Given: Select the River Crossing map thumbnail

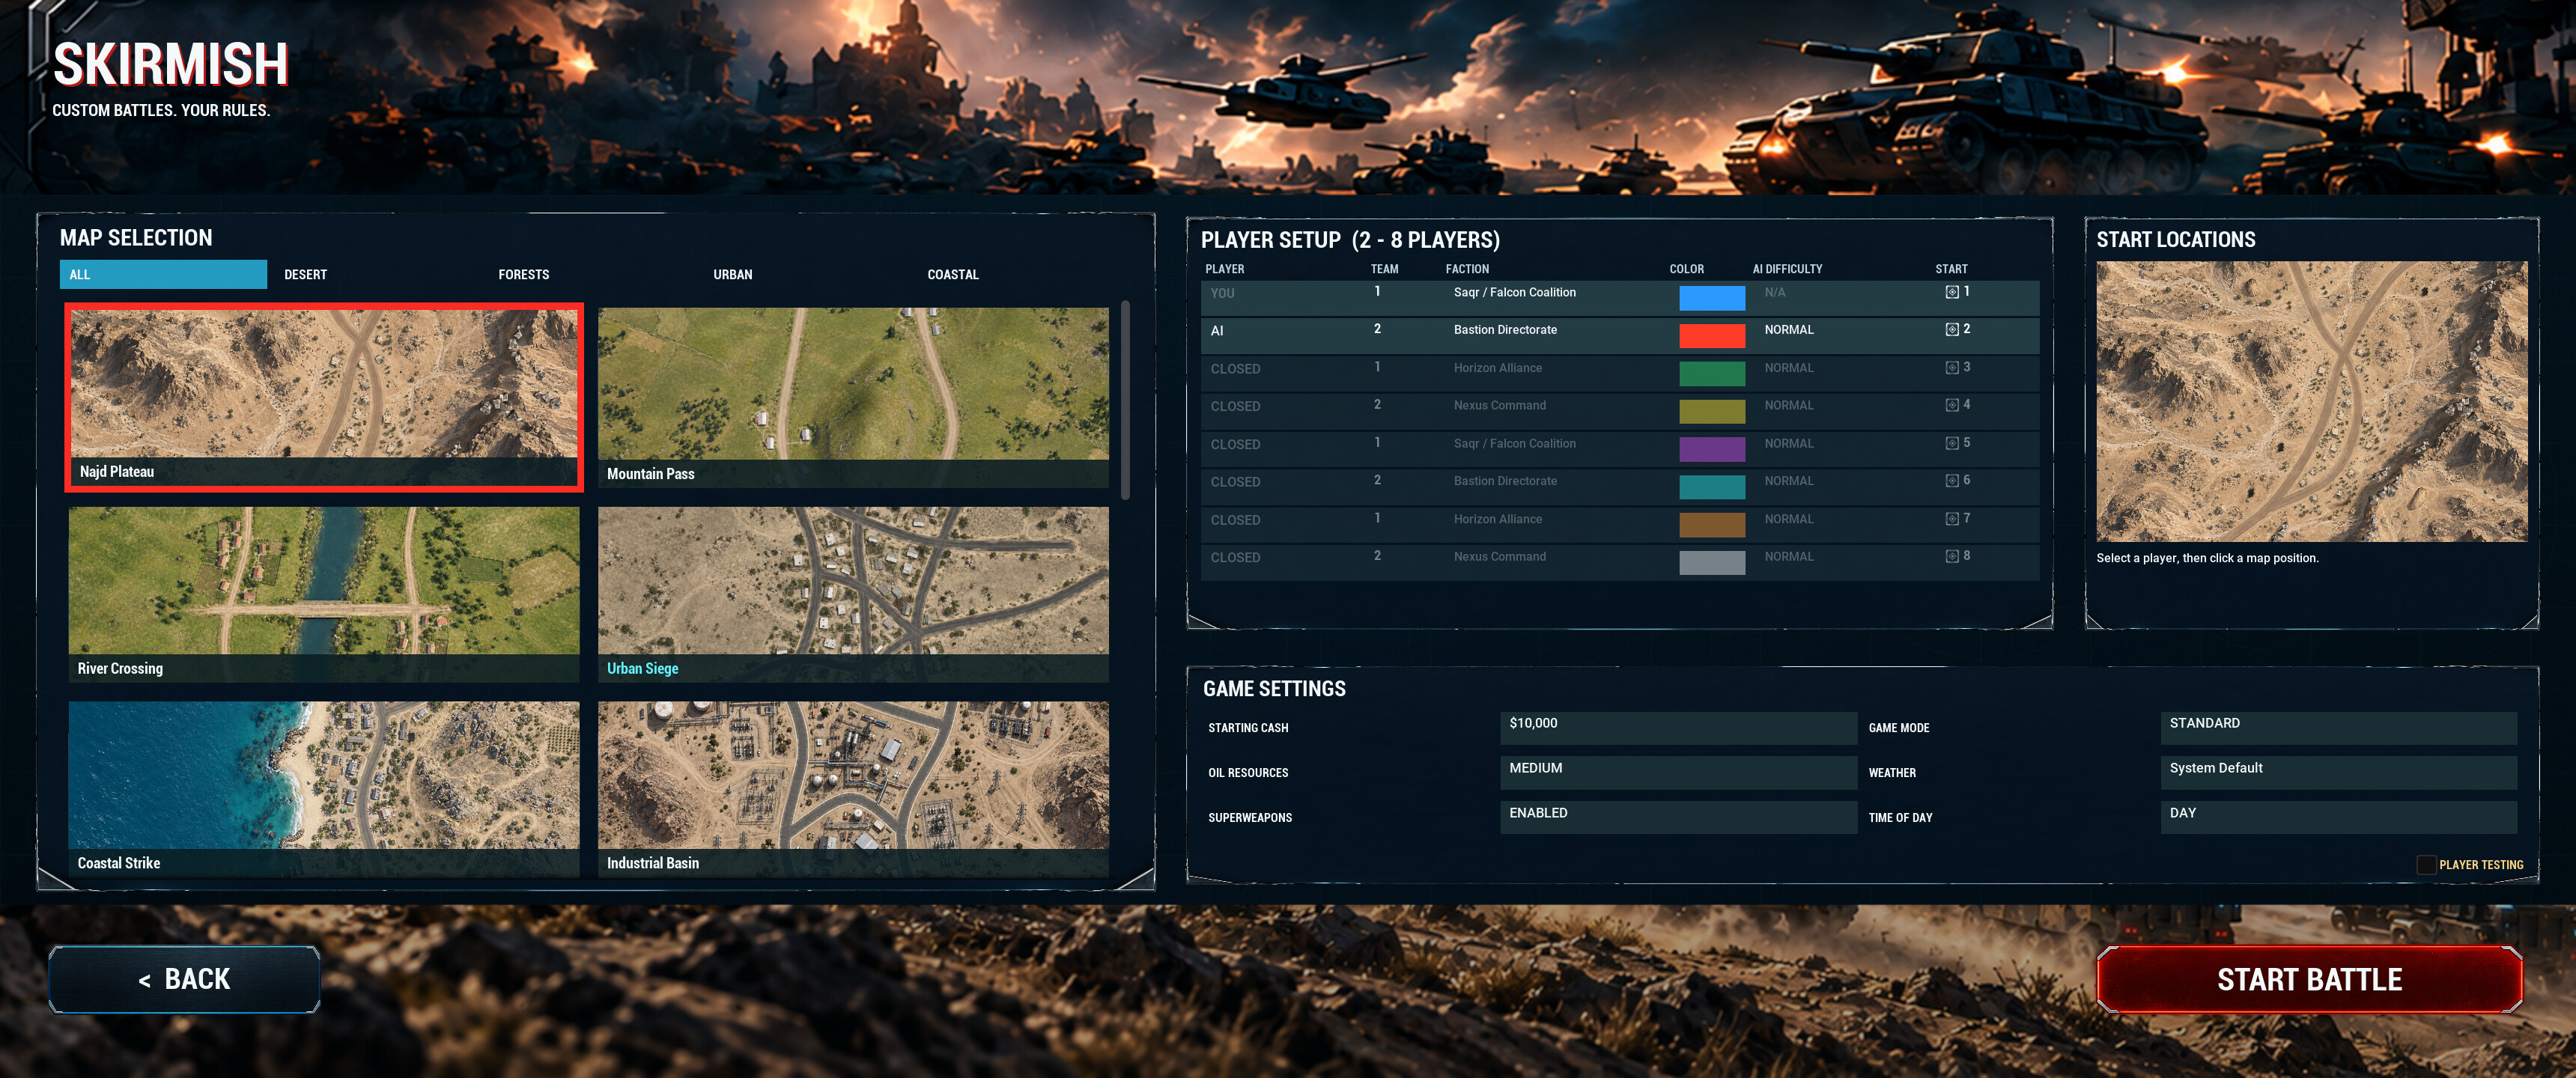Looking at the screenshot, I should pos(324,594).
